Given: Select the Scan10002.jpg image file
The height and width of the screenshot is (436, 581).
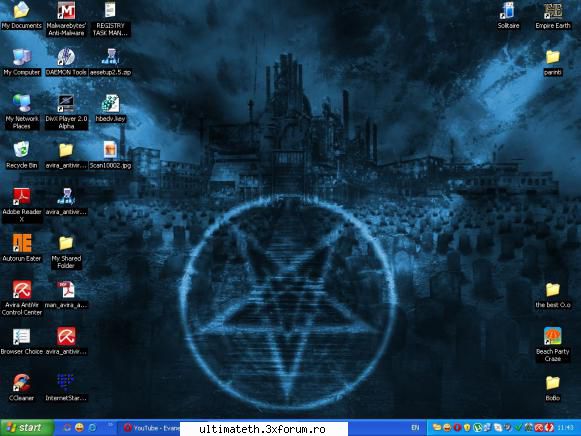Looking at the screenshot, I should 110,155.
